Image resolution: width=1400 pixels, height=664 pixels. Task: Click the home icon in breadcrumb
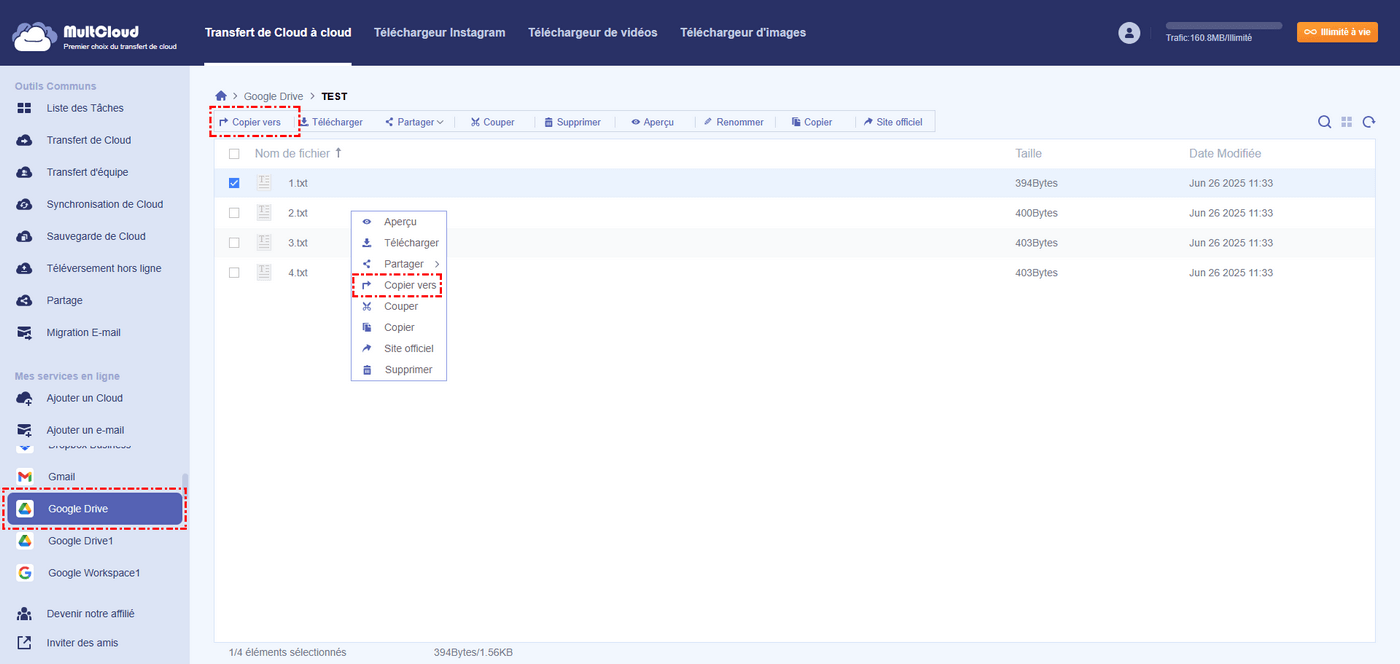click(221, 96)
